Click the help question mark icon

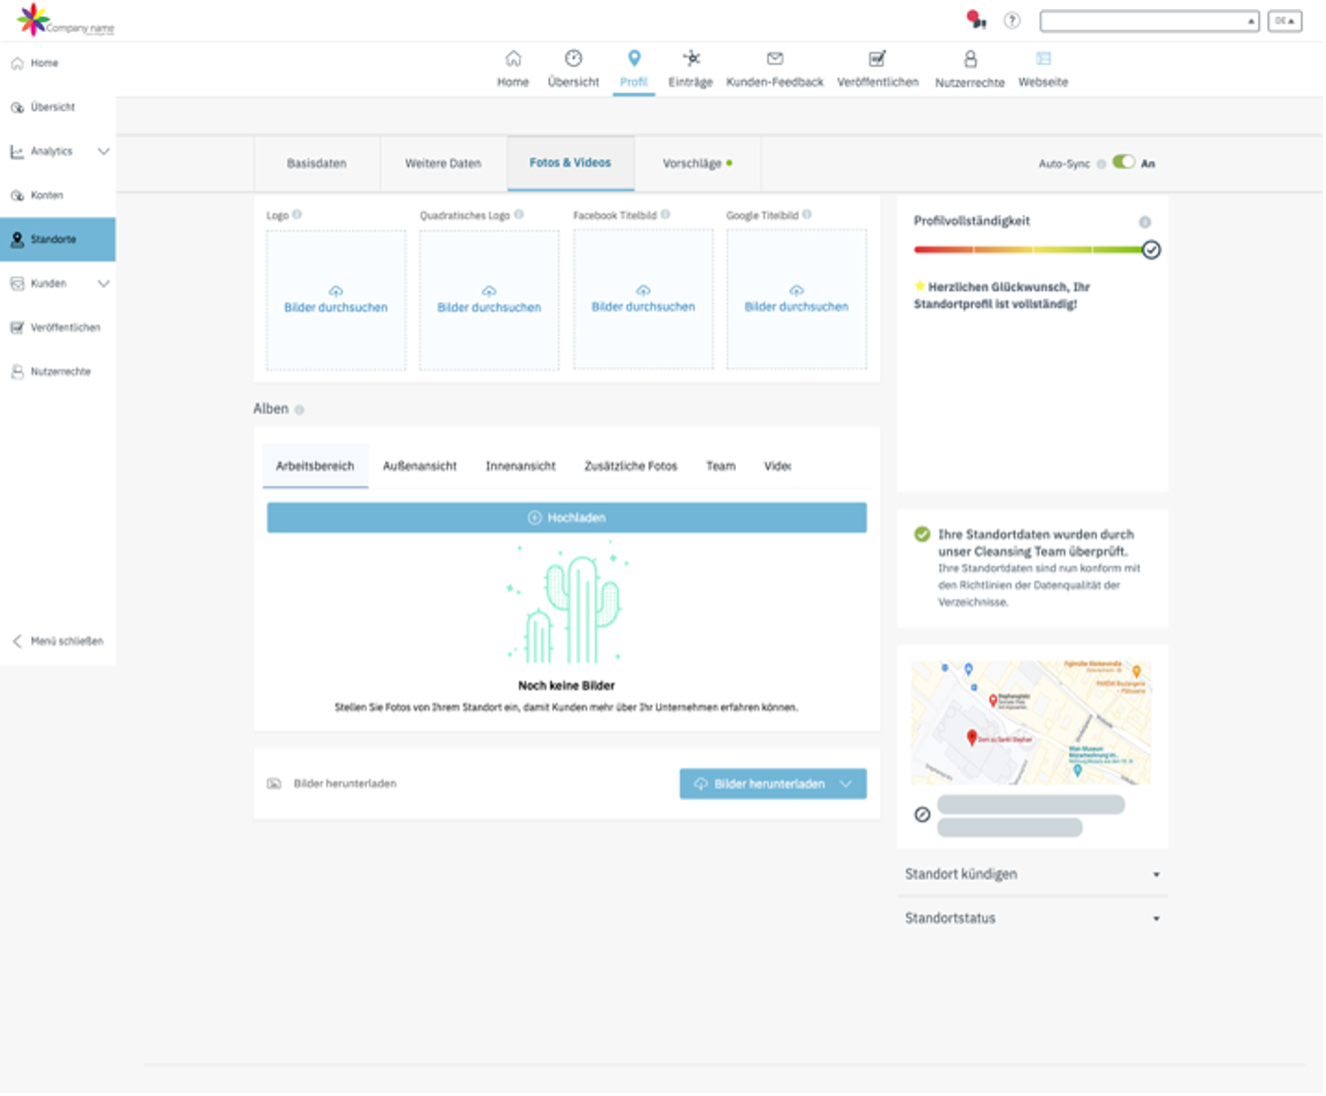point(1014,20)
